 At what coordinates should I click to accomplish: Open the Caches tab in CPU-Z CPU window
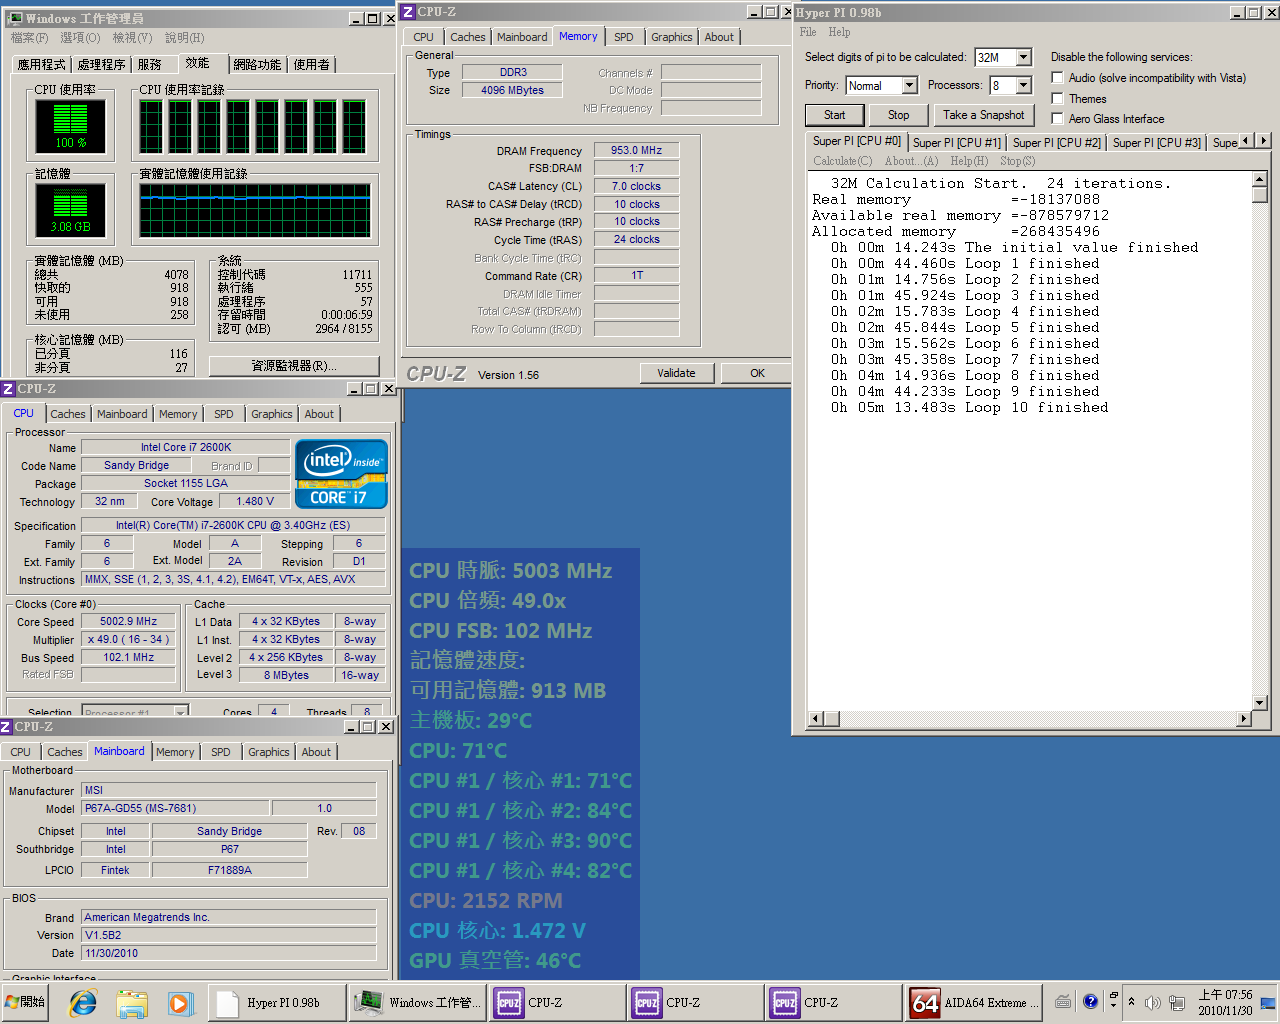pyautogui.click(x=68, y=414)
